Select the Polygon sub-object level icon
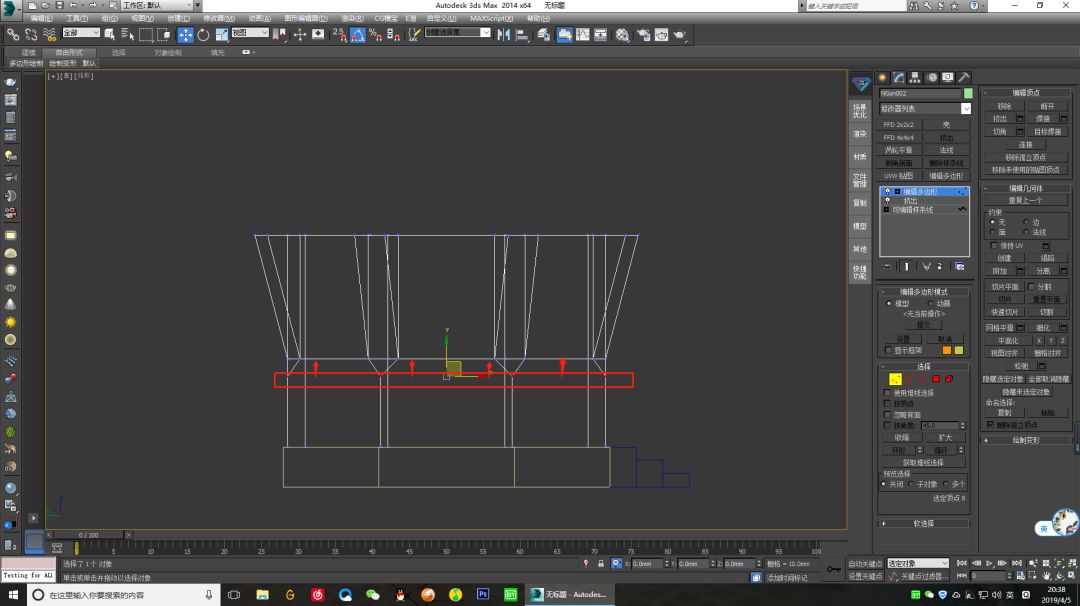Screen dimensions: 1080x606 (x=936, y=379)
